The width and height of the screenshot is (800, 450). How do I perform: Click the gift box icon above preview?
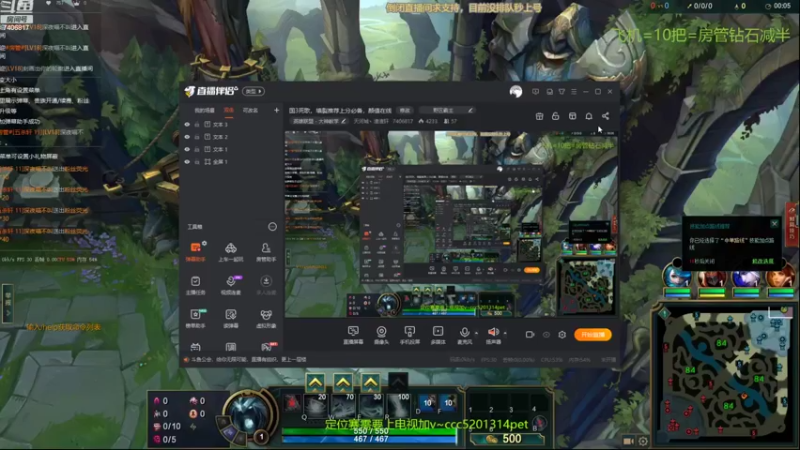point(539,116)
